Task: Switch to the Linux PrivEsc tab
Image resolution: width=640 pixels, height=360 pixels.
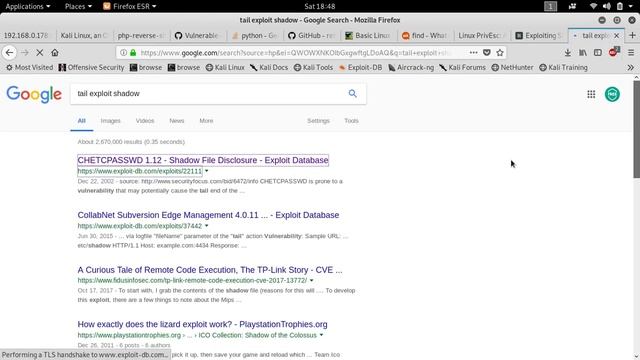Action: 481,36
